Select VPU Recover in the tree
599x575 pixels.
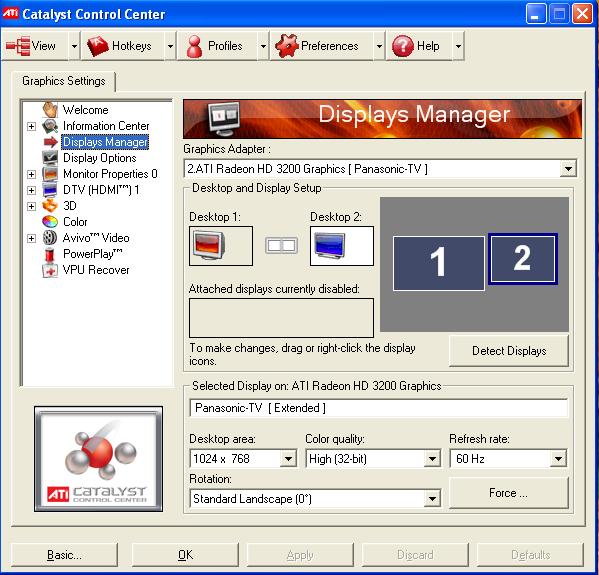[96, 270]
